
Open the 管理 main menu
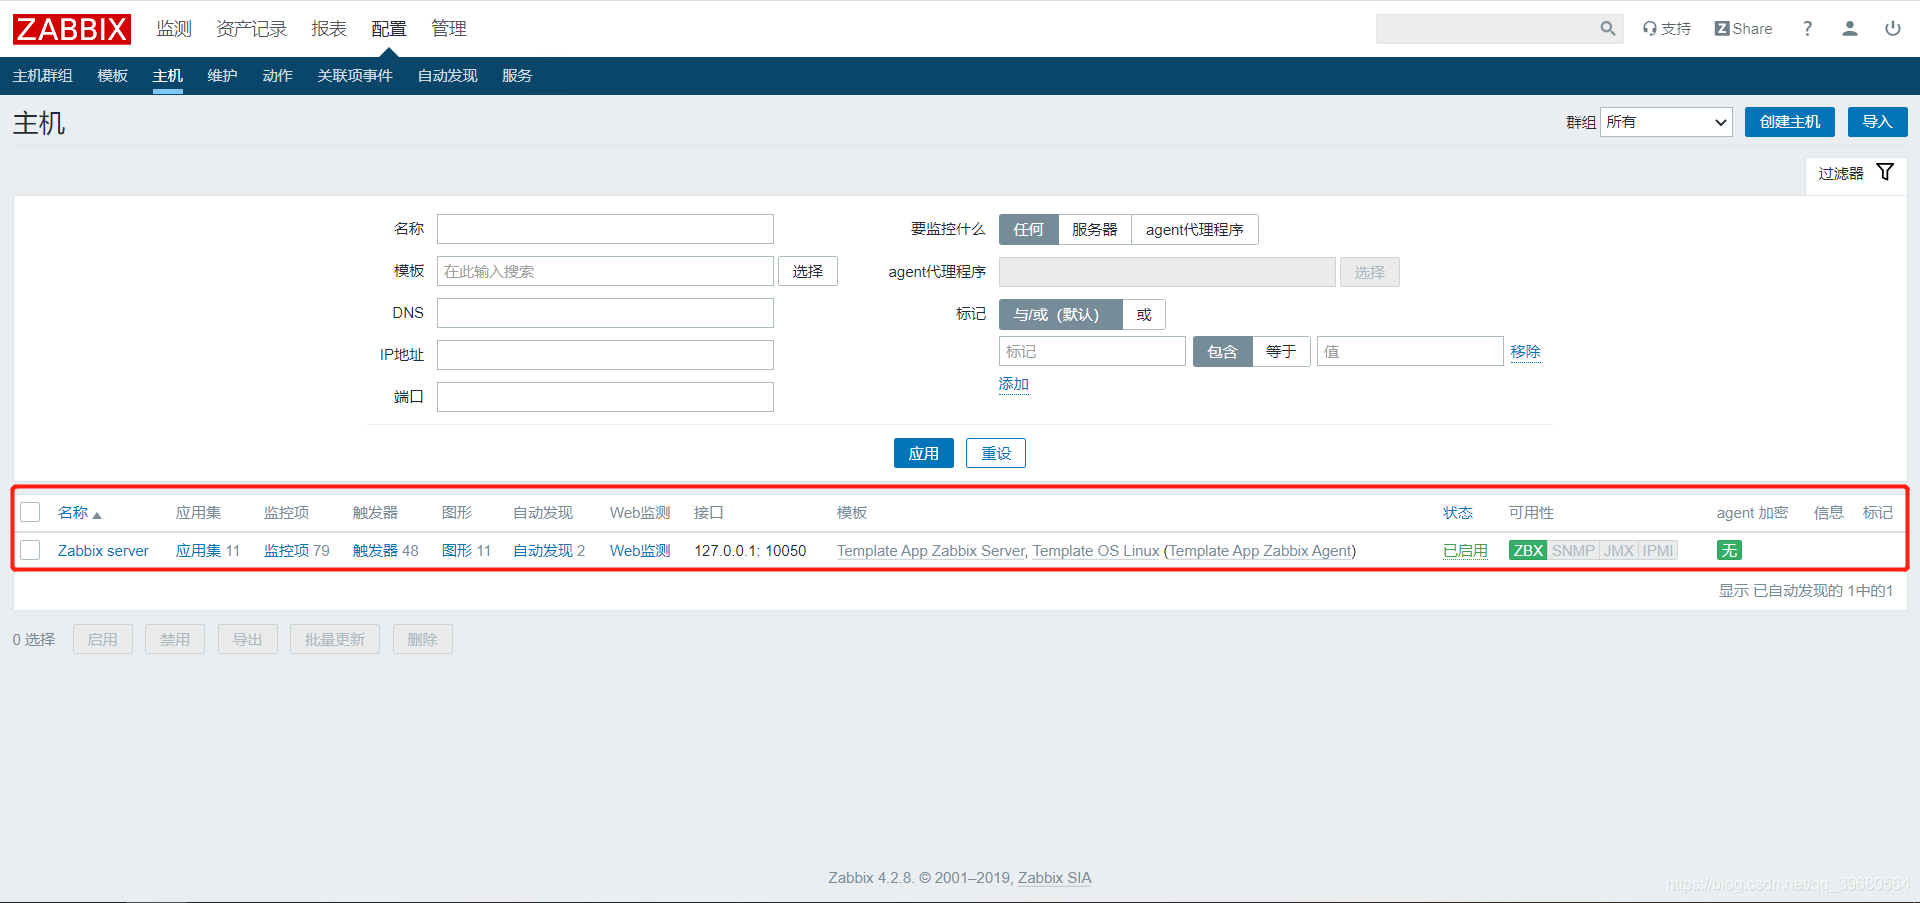449,29
